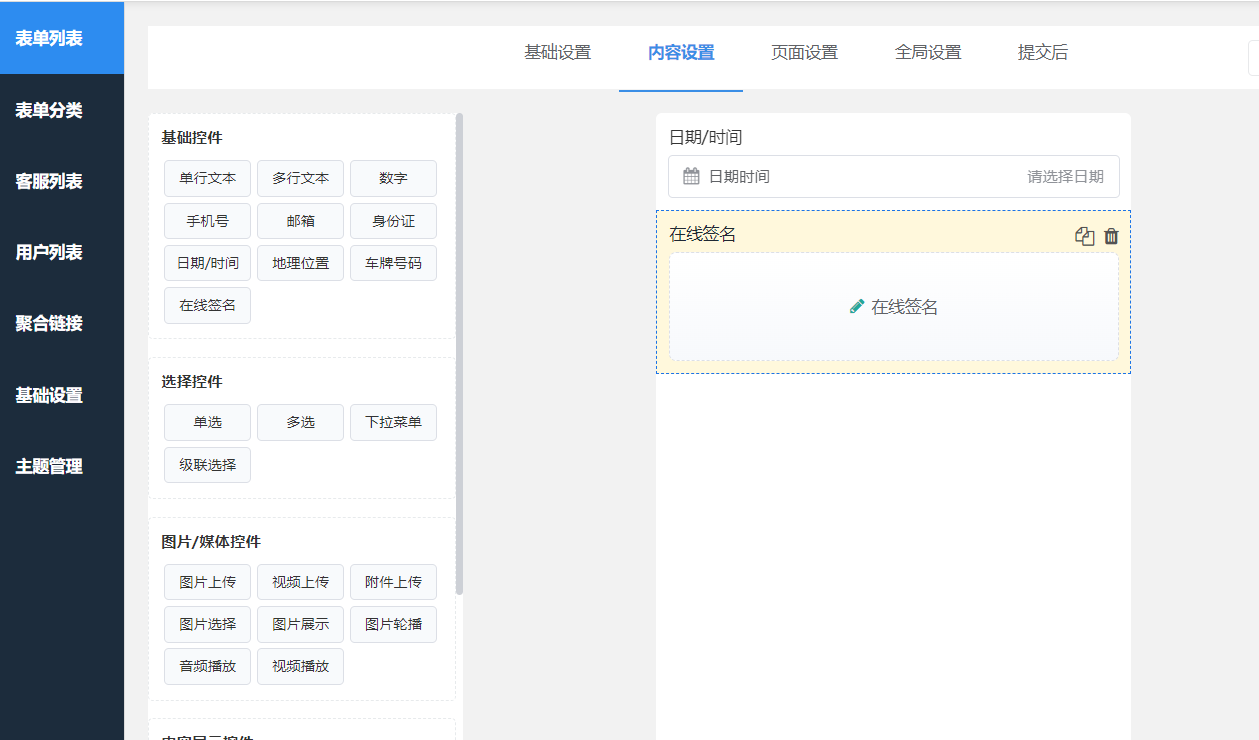This screenshot has height=740, width=1259.
Task: Insert the 音频播放 control
Action: click(x=207, y=667)
